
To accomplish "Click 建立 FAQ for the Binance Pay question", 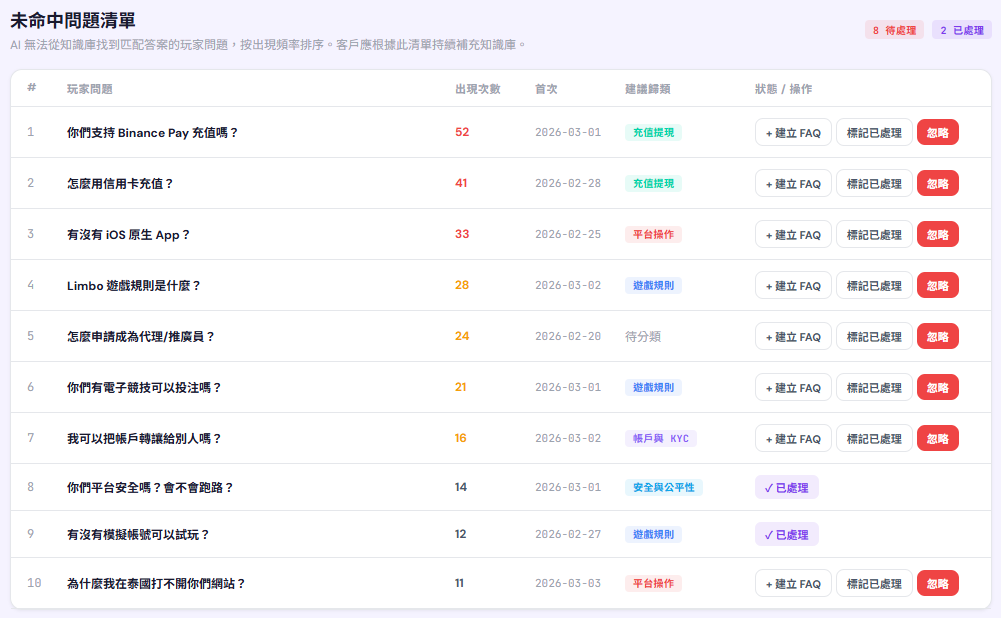I will point(793,132).
